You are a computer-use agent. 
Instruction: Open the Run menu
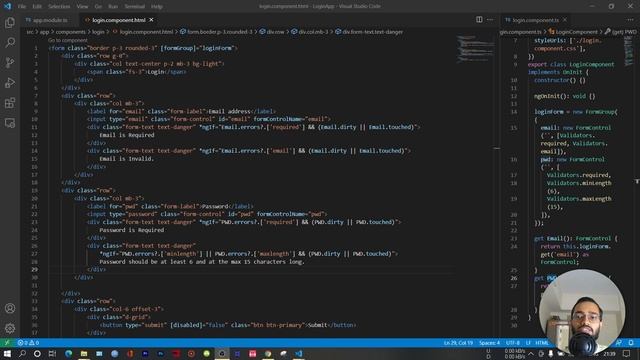[x=113, y=7]
